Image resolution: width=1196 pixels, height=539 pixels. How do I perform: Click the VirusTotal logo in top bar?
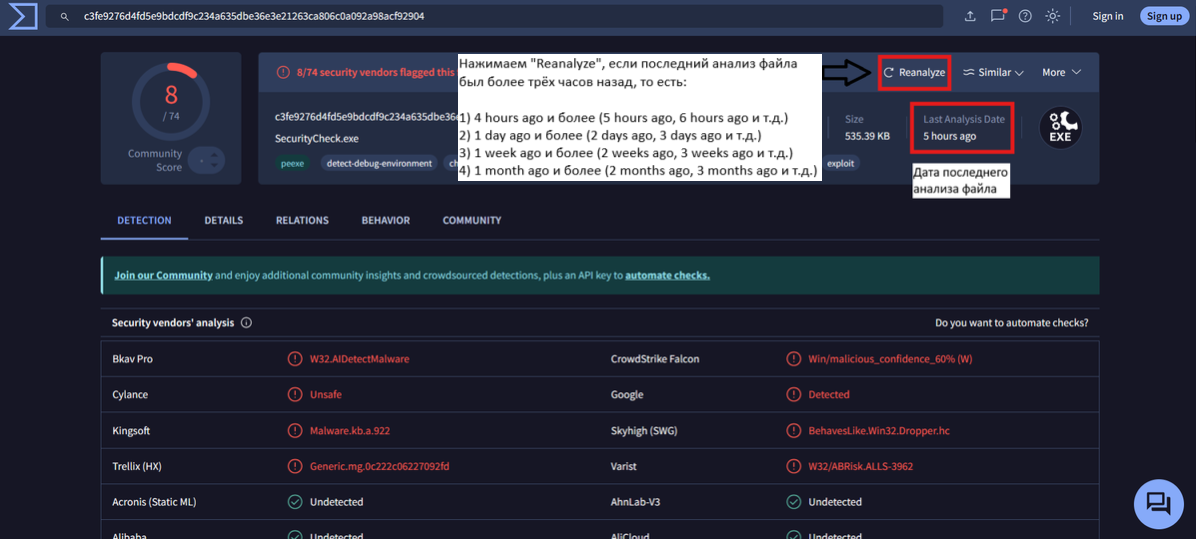click(x=23, y=16)
